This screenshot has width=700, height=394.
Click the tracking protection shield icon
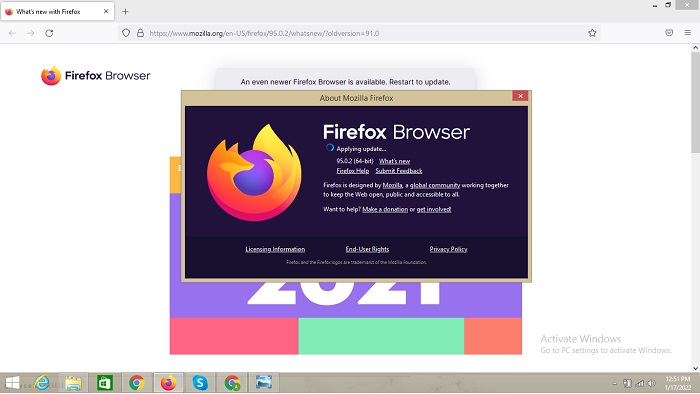click(126, 33)
